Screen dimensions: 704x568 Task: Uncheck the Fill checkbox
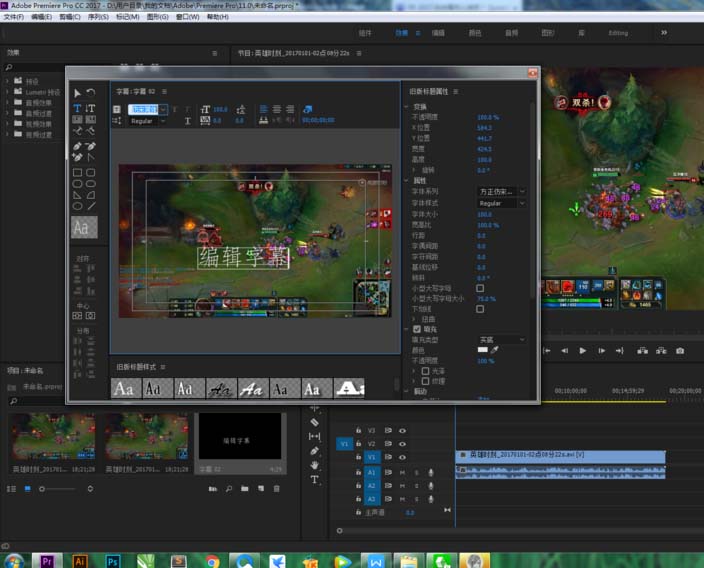[417, 329]
